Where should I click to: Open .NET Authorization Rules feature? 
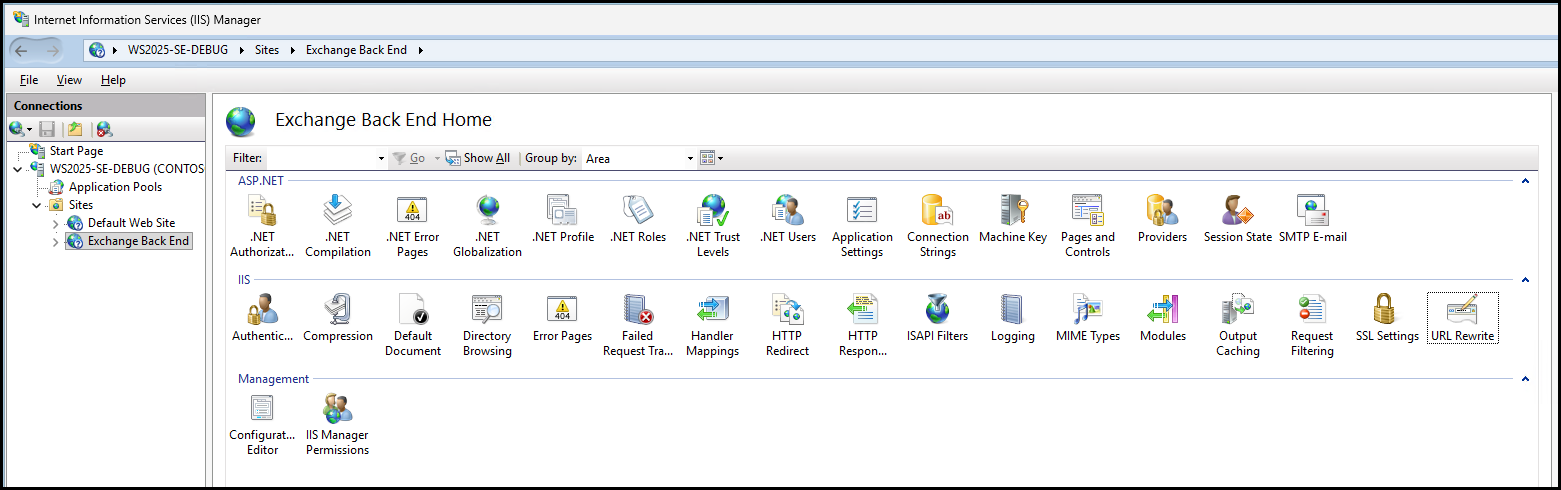(x=263, y=226)
